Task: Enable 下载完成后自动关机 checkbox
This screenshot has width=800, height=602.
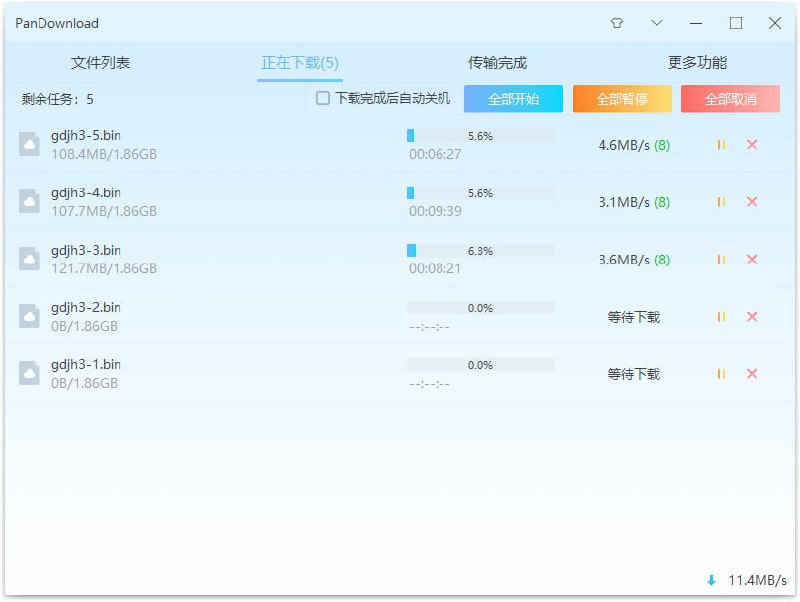Action: pos(322,98)
